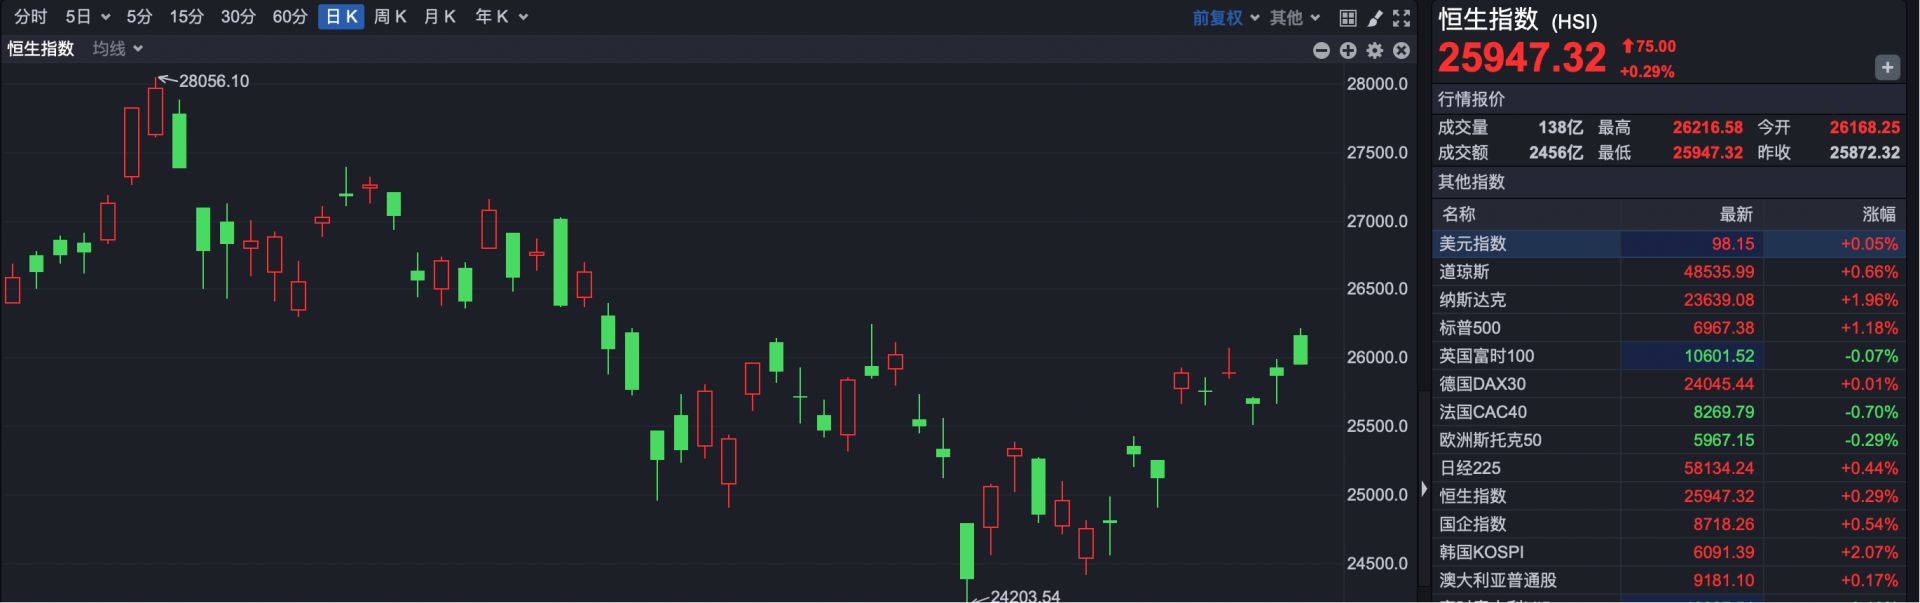Collapse the right panel with arrow handle

1424,490
